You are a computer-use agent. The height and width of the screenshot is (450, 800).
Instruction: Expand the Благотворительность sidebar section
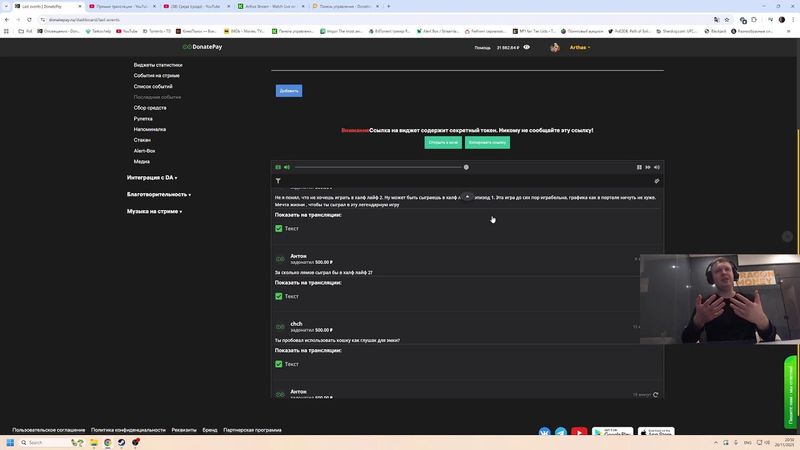click(x=158, y=194)
